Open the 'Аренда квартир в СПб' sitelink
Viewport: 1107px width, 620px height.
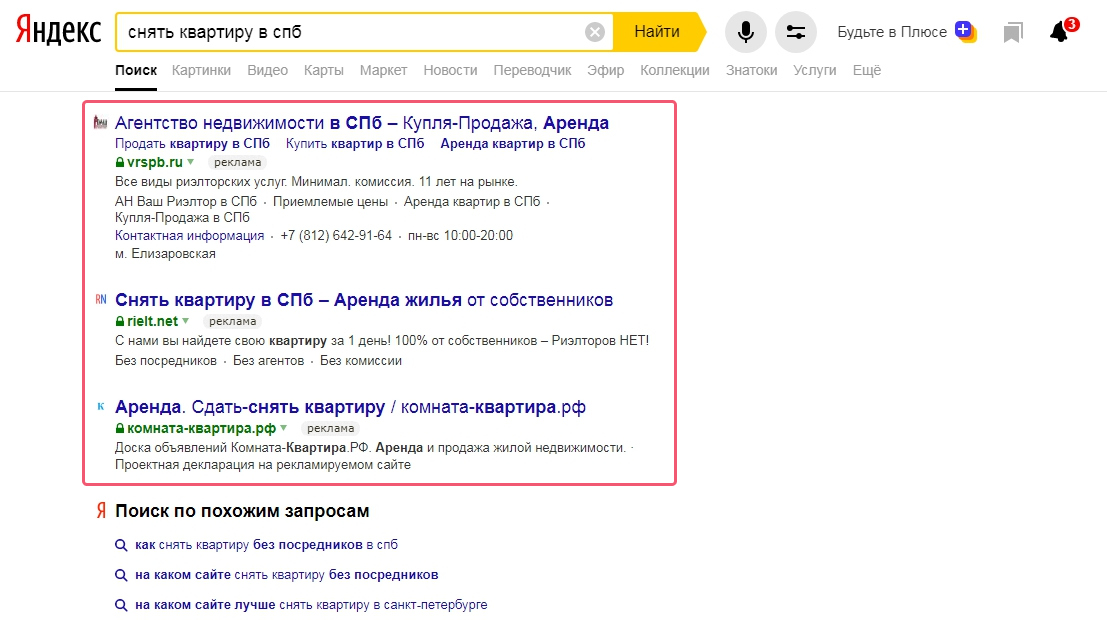point(513,143)
